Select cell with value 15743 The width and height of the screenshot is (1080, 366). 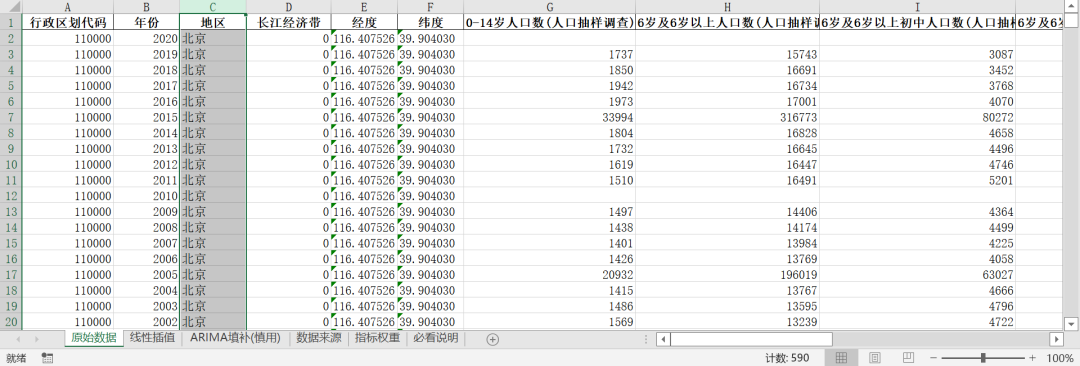click(x=727, y=54)
